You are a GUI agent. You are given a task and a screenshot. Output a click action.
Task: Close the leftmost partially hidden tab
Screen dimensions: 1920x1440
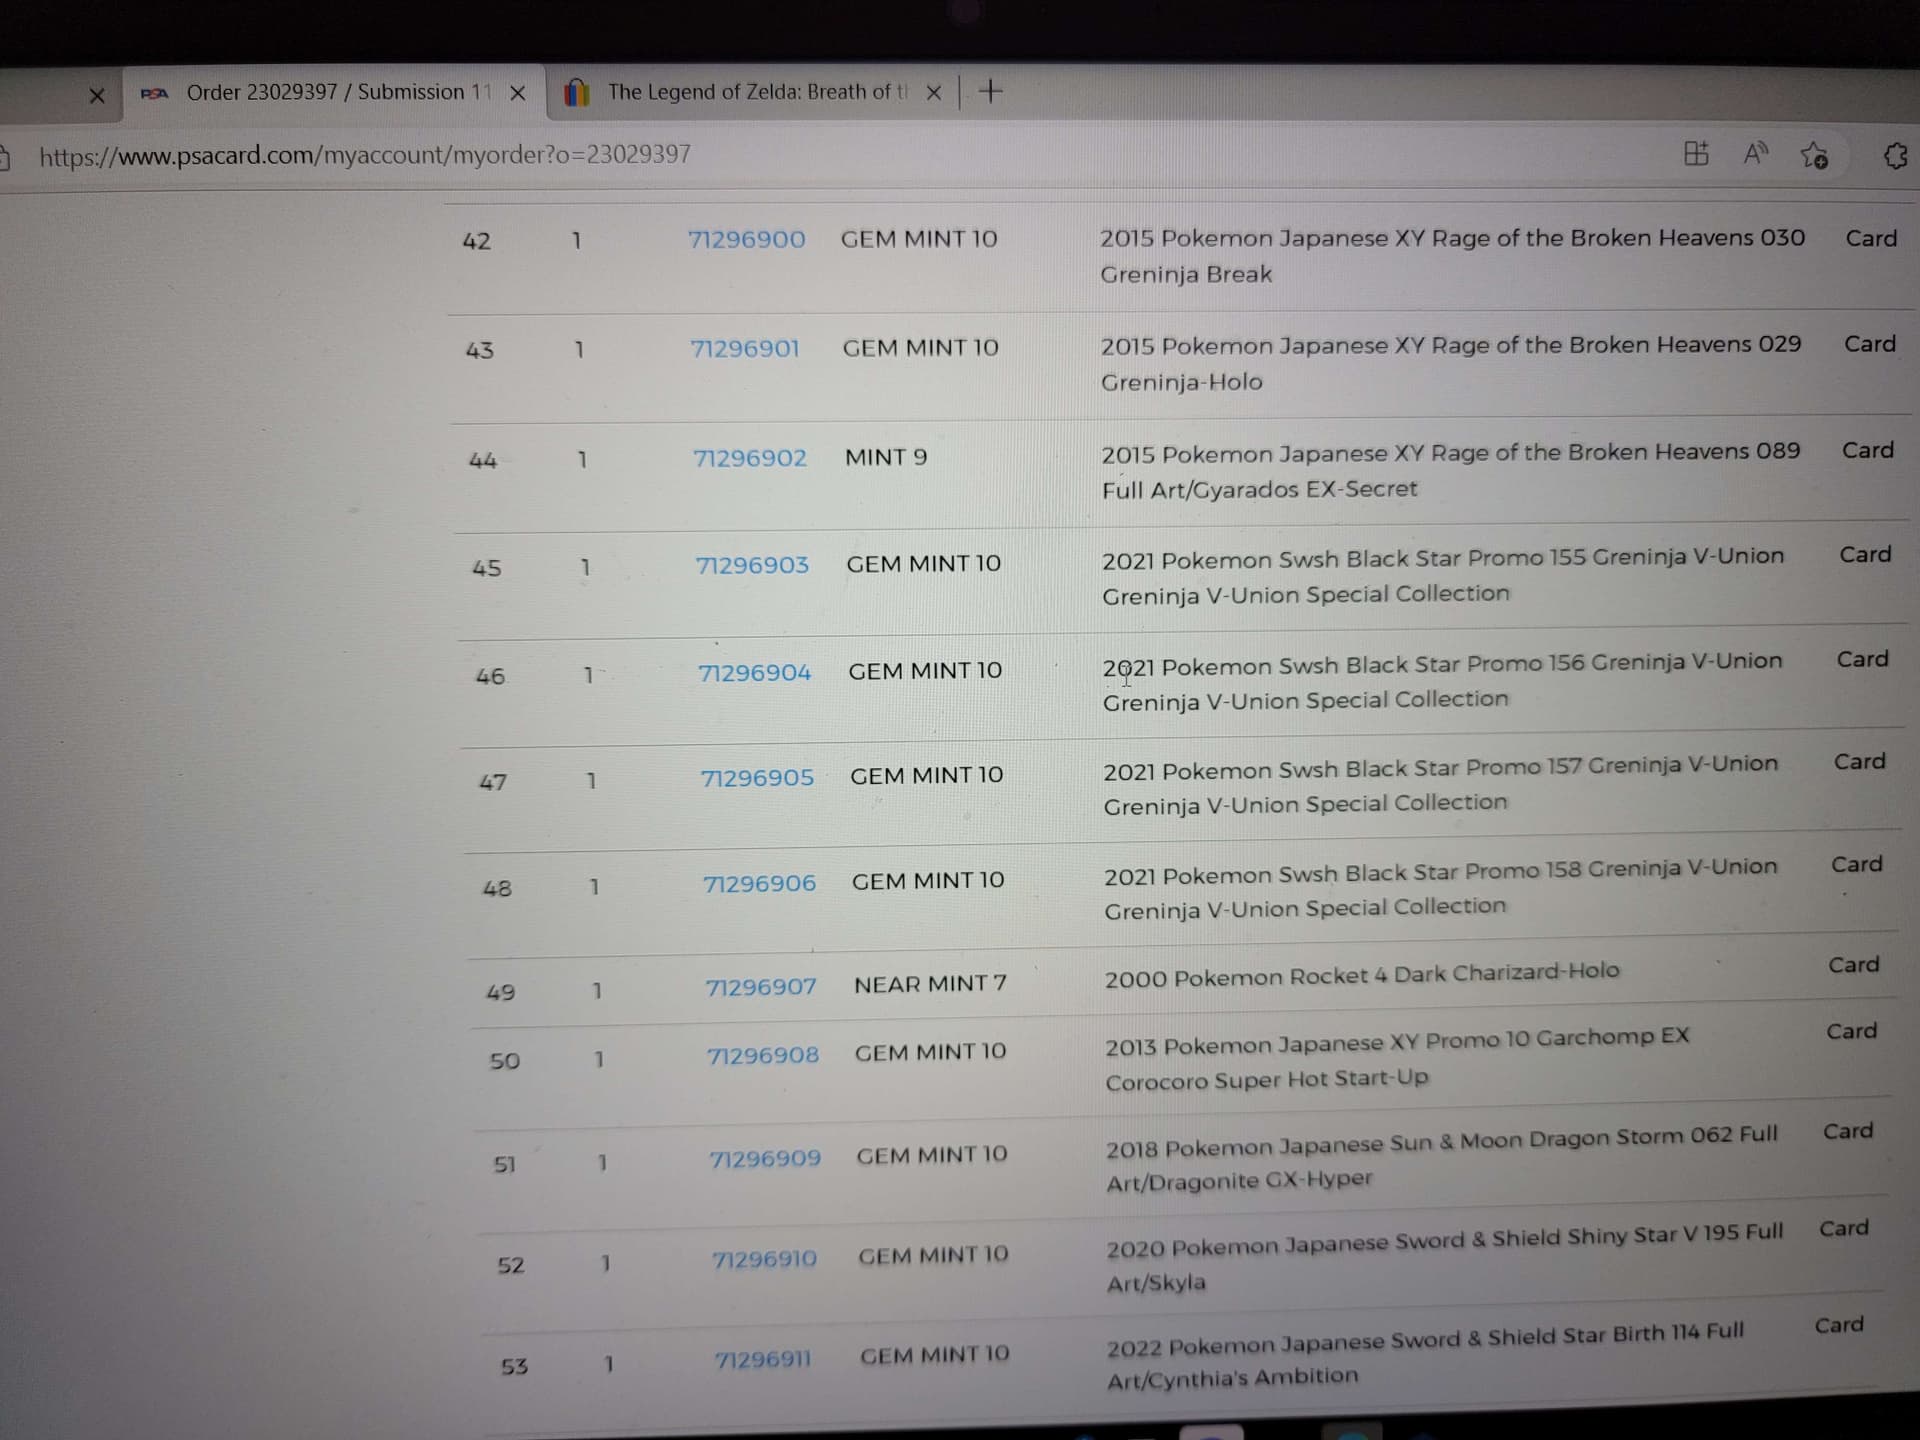[x=97, y=96]
